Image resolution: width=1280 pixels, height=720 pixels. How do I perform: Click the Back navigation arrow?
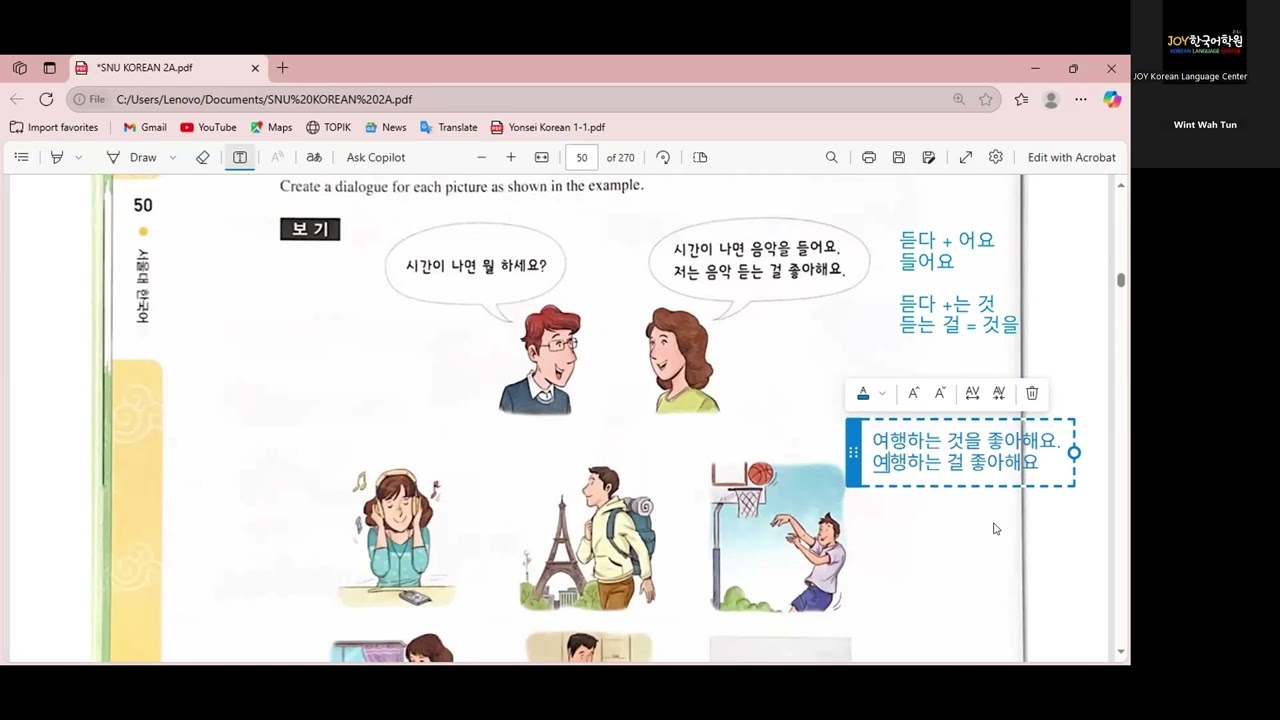[17, 99]
